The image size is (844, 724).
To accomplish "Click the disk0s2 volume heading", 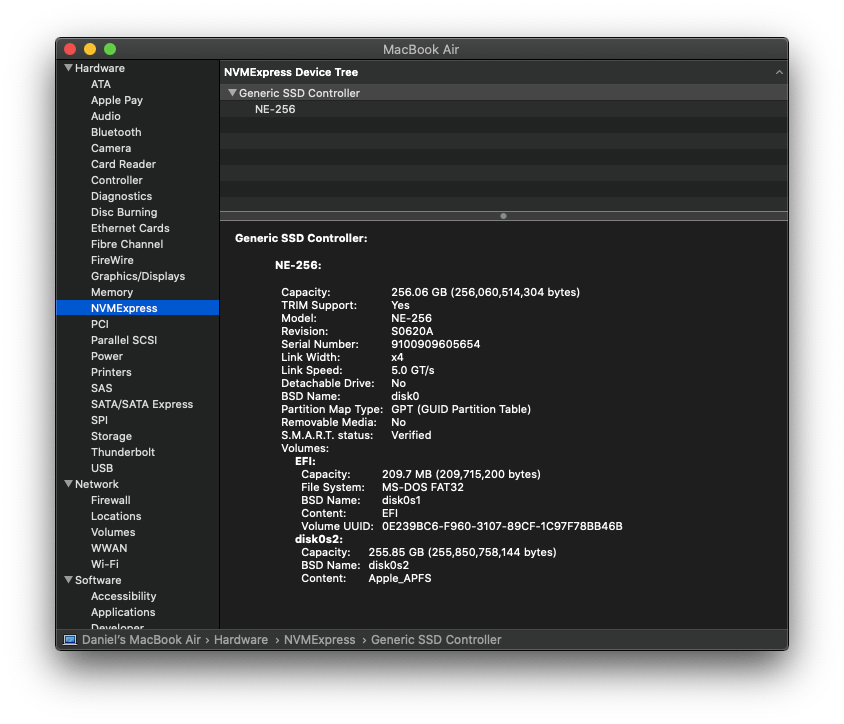I will pyautogui.click(x=319, y=539).
